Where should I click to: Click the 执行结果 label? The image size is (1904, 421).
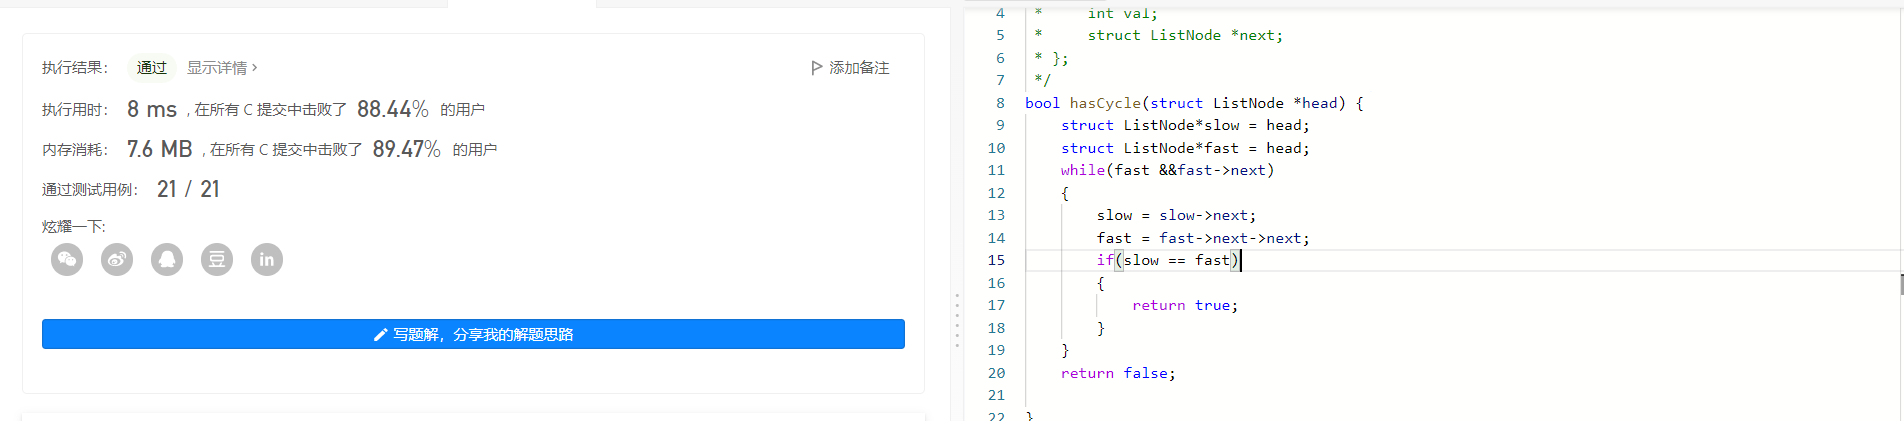pos(75,68)
